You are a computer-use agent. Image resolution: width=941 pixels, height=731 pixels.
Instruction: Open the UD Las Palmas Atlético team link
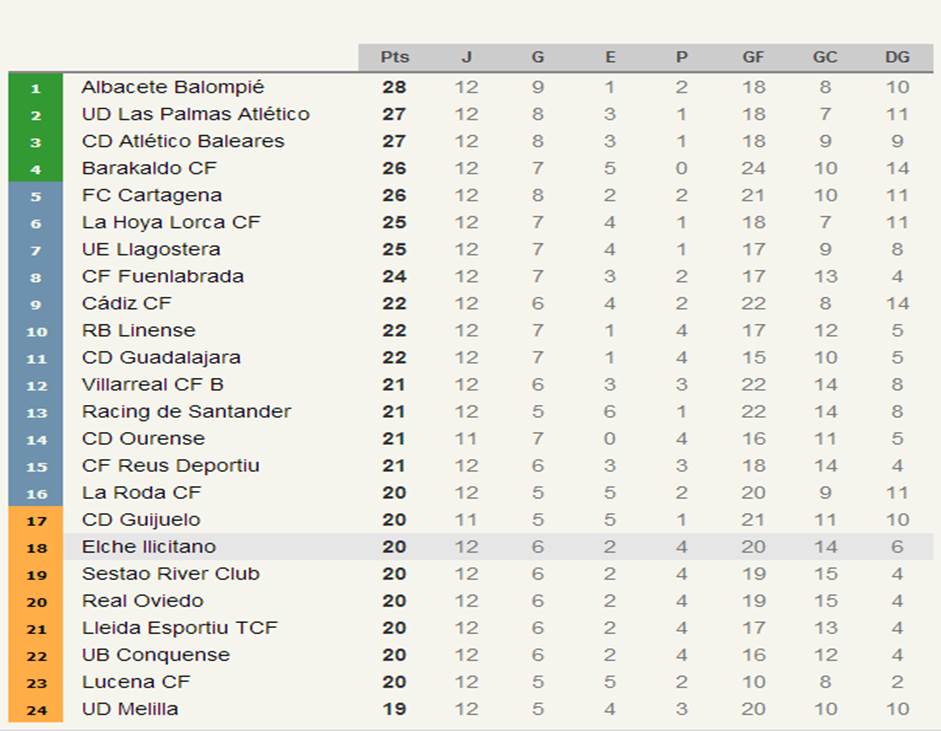click(x=195, y=114)
